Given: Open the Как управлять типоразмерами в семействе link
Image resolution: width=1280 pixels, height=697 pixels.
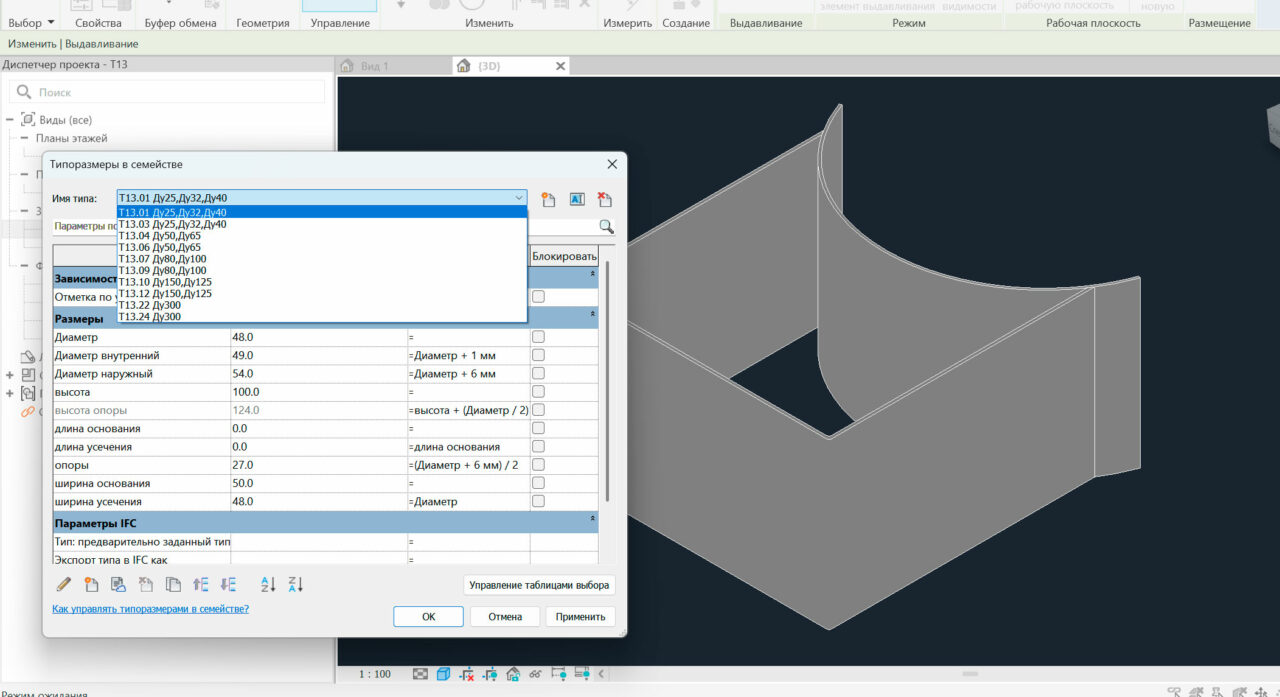Looking at the screenshot, I should point(150,609).
